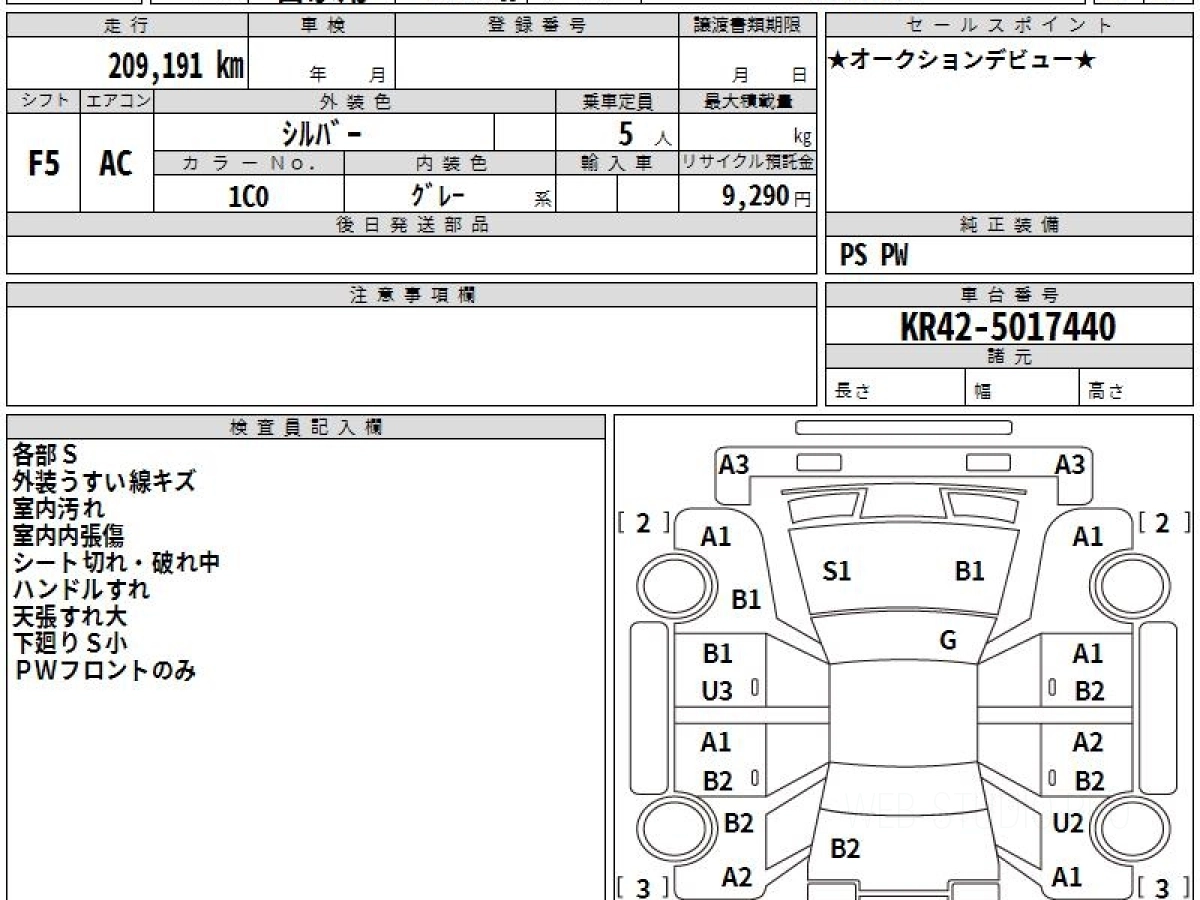
Task: Select the 幅 dimension label
Action: coord(983,392)
